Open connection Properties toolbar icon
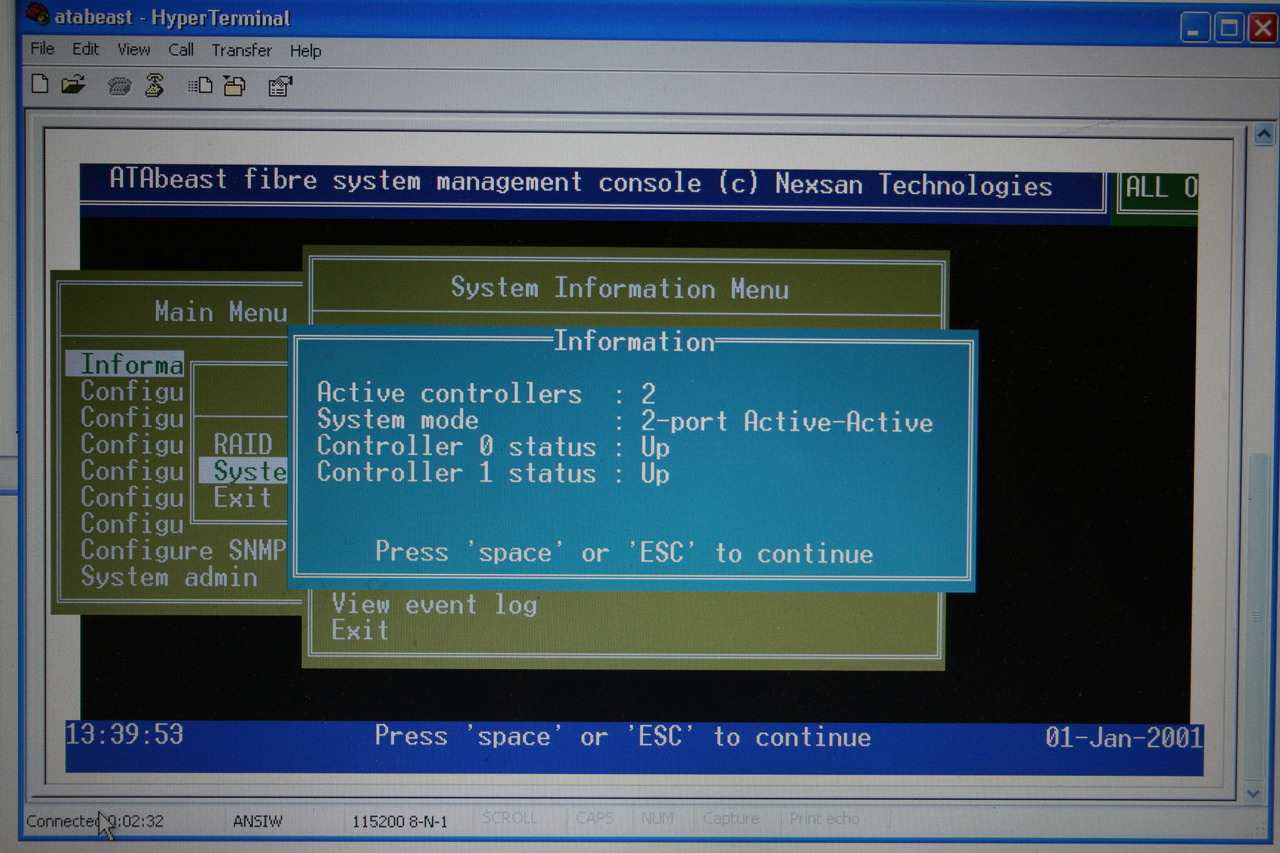This screenshot has width=1280, height=853. coord(280,86)
